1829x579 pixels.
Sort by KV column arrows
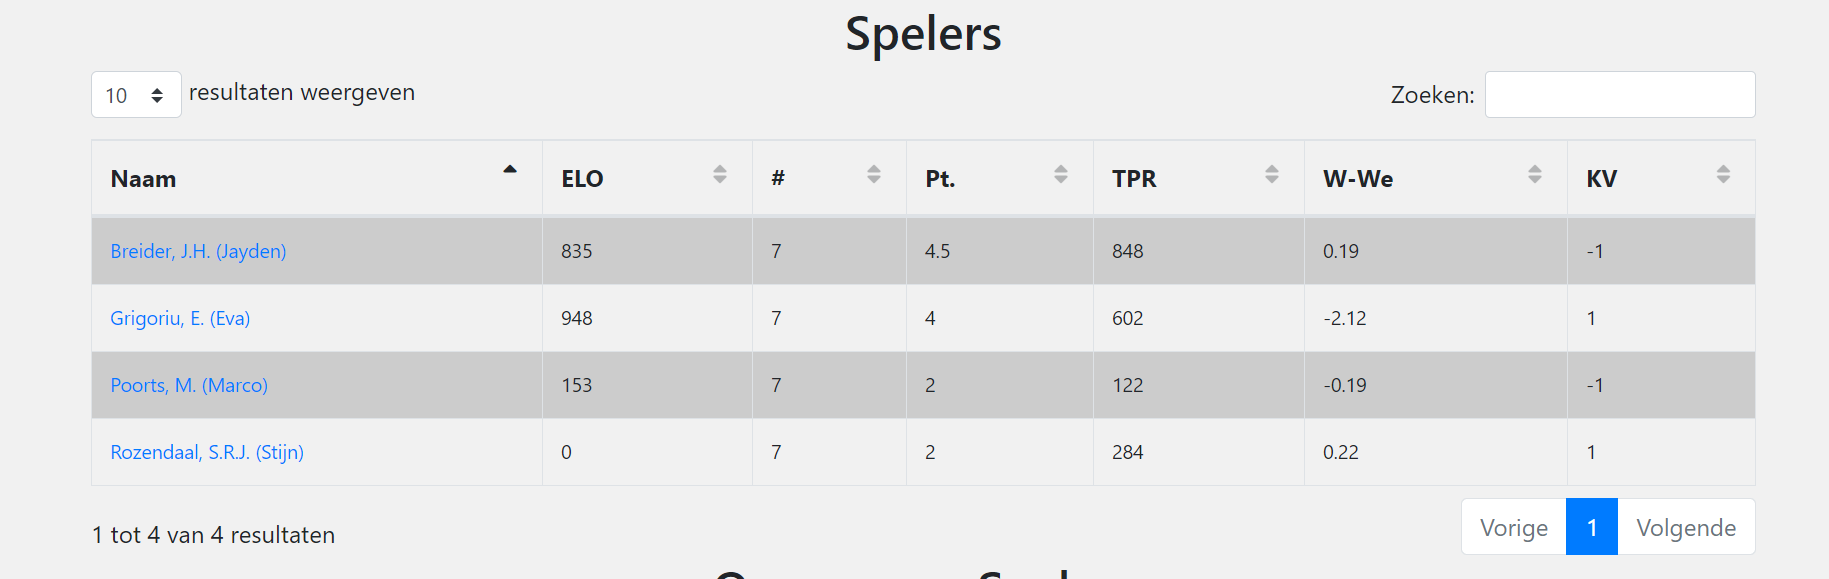coord(1723,174)
